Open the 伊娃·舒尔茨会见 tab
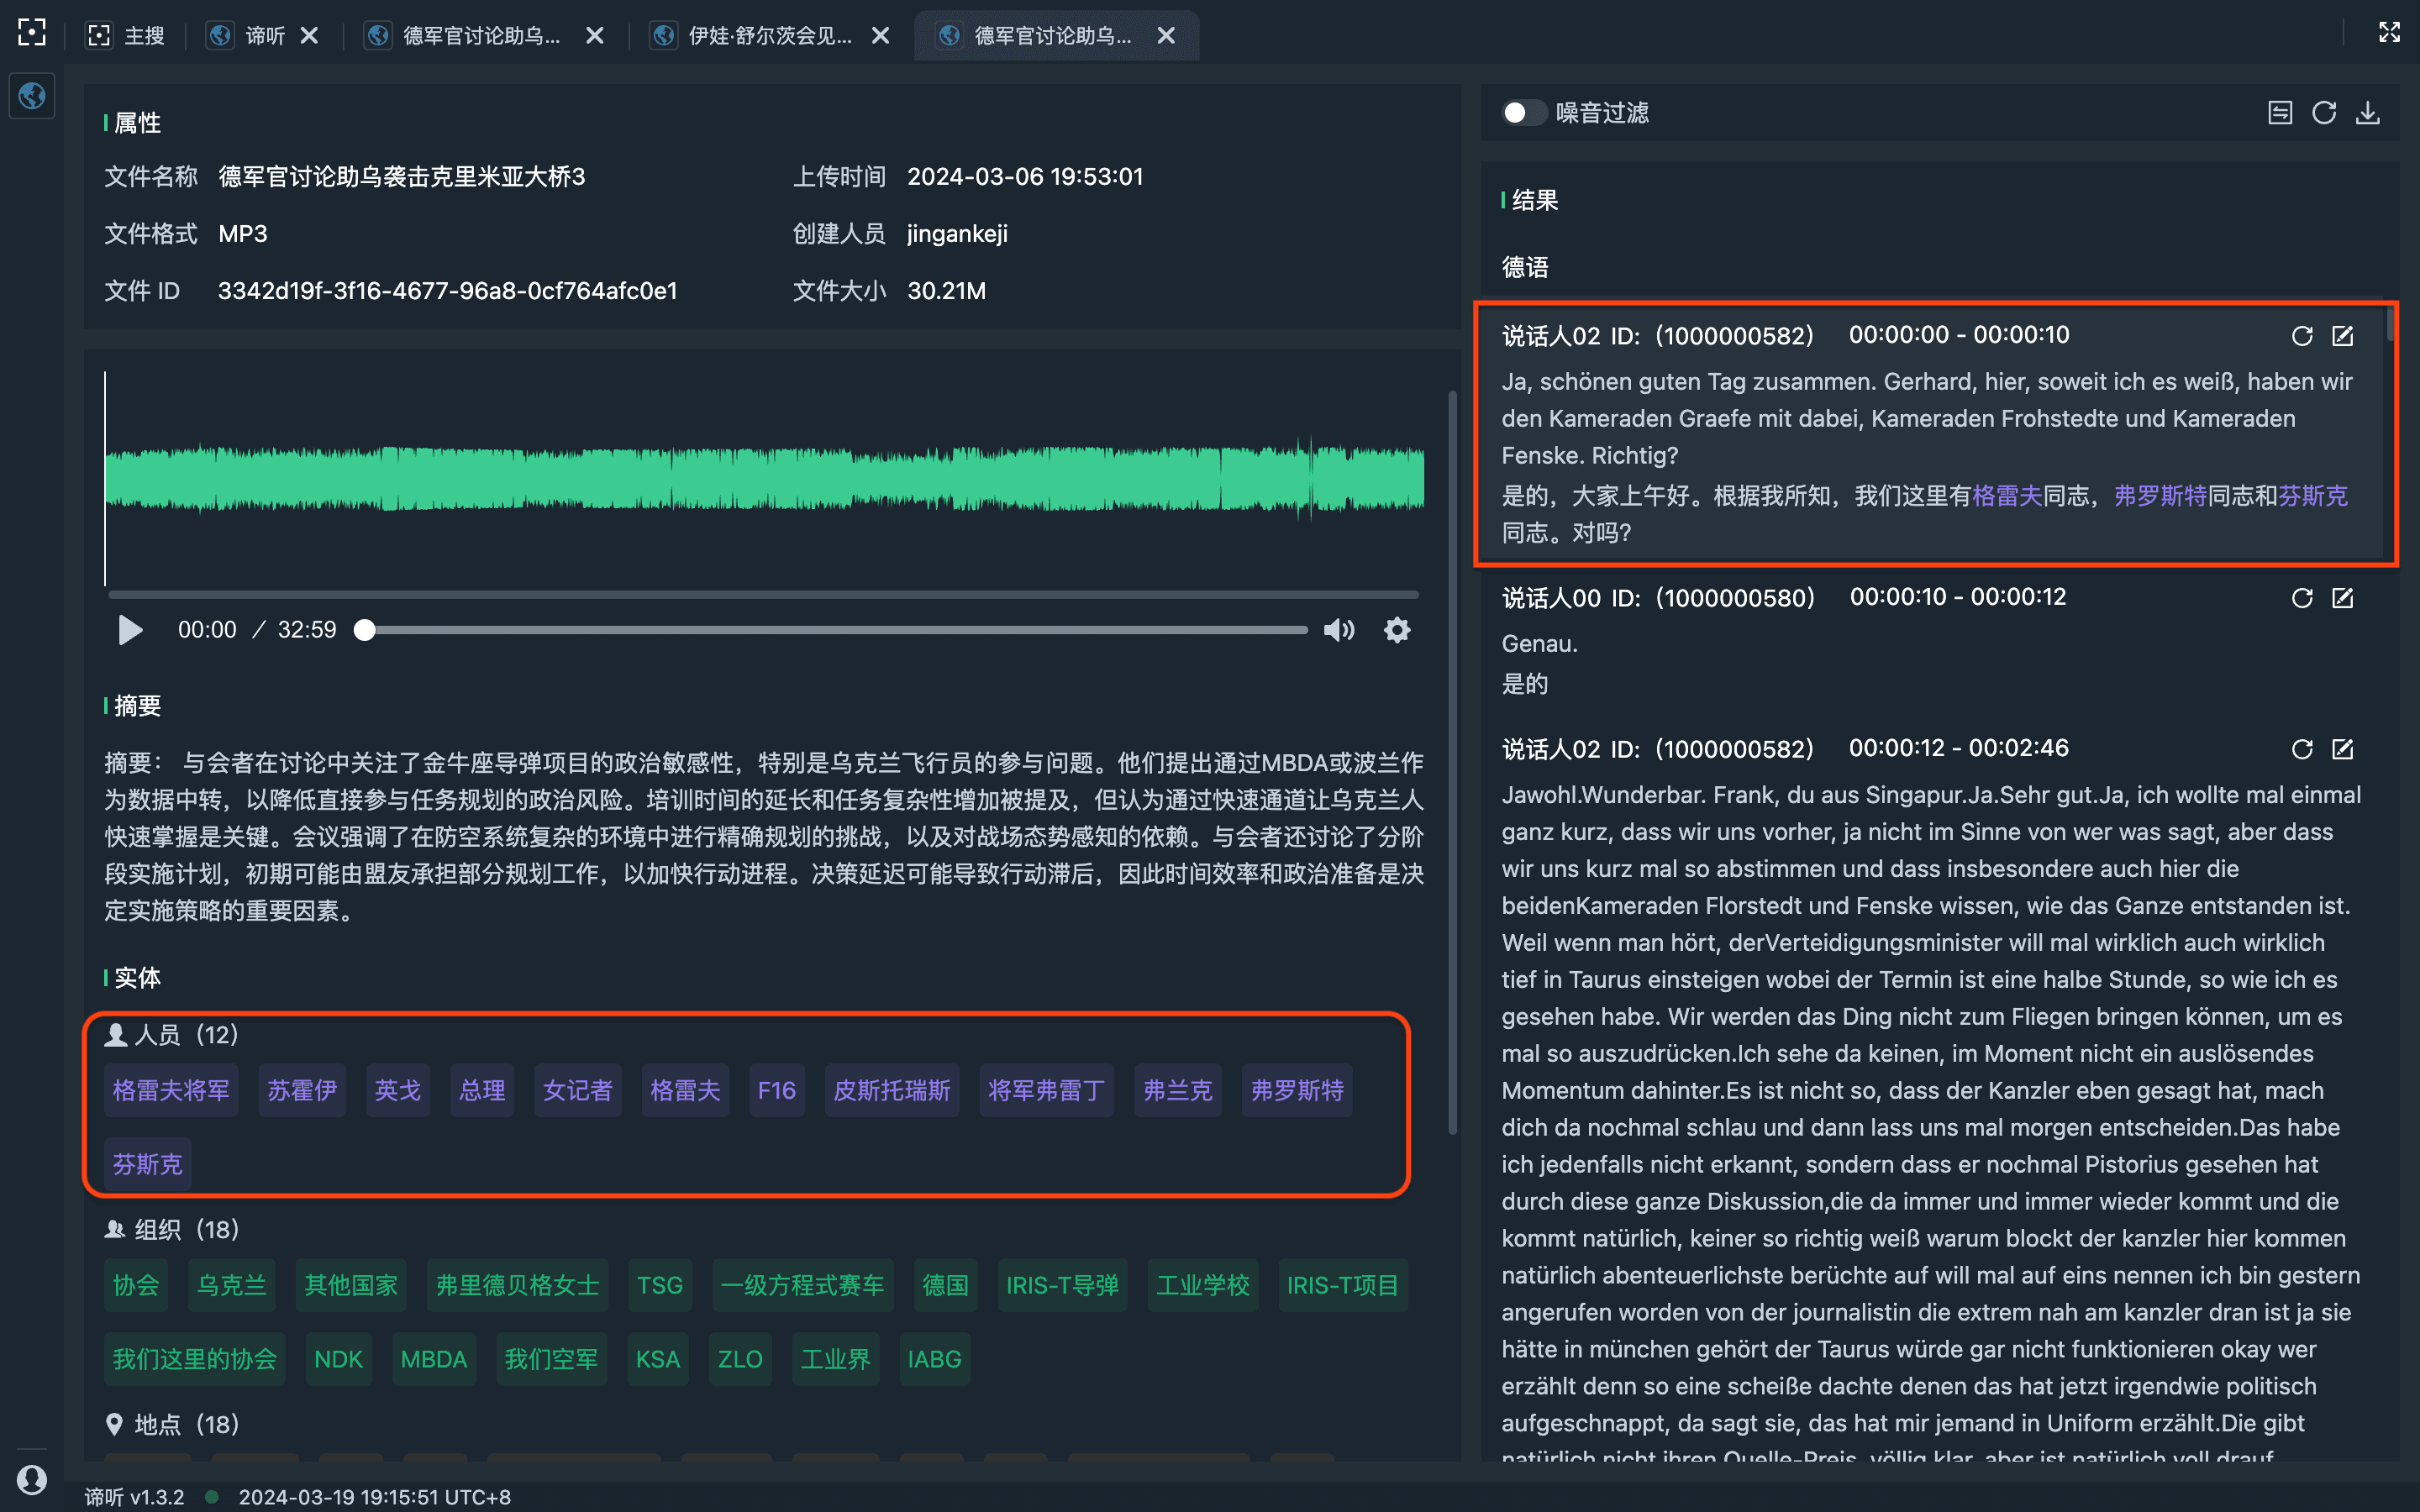The image size is (2420, 1512). click(x=752, y=36)
